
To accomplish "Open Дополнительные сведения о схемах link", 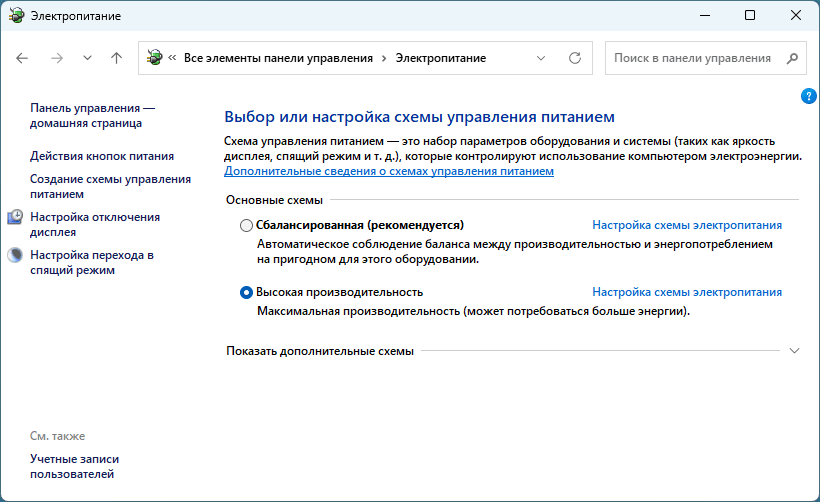I will click(389, 171).
